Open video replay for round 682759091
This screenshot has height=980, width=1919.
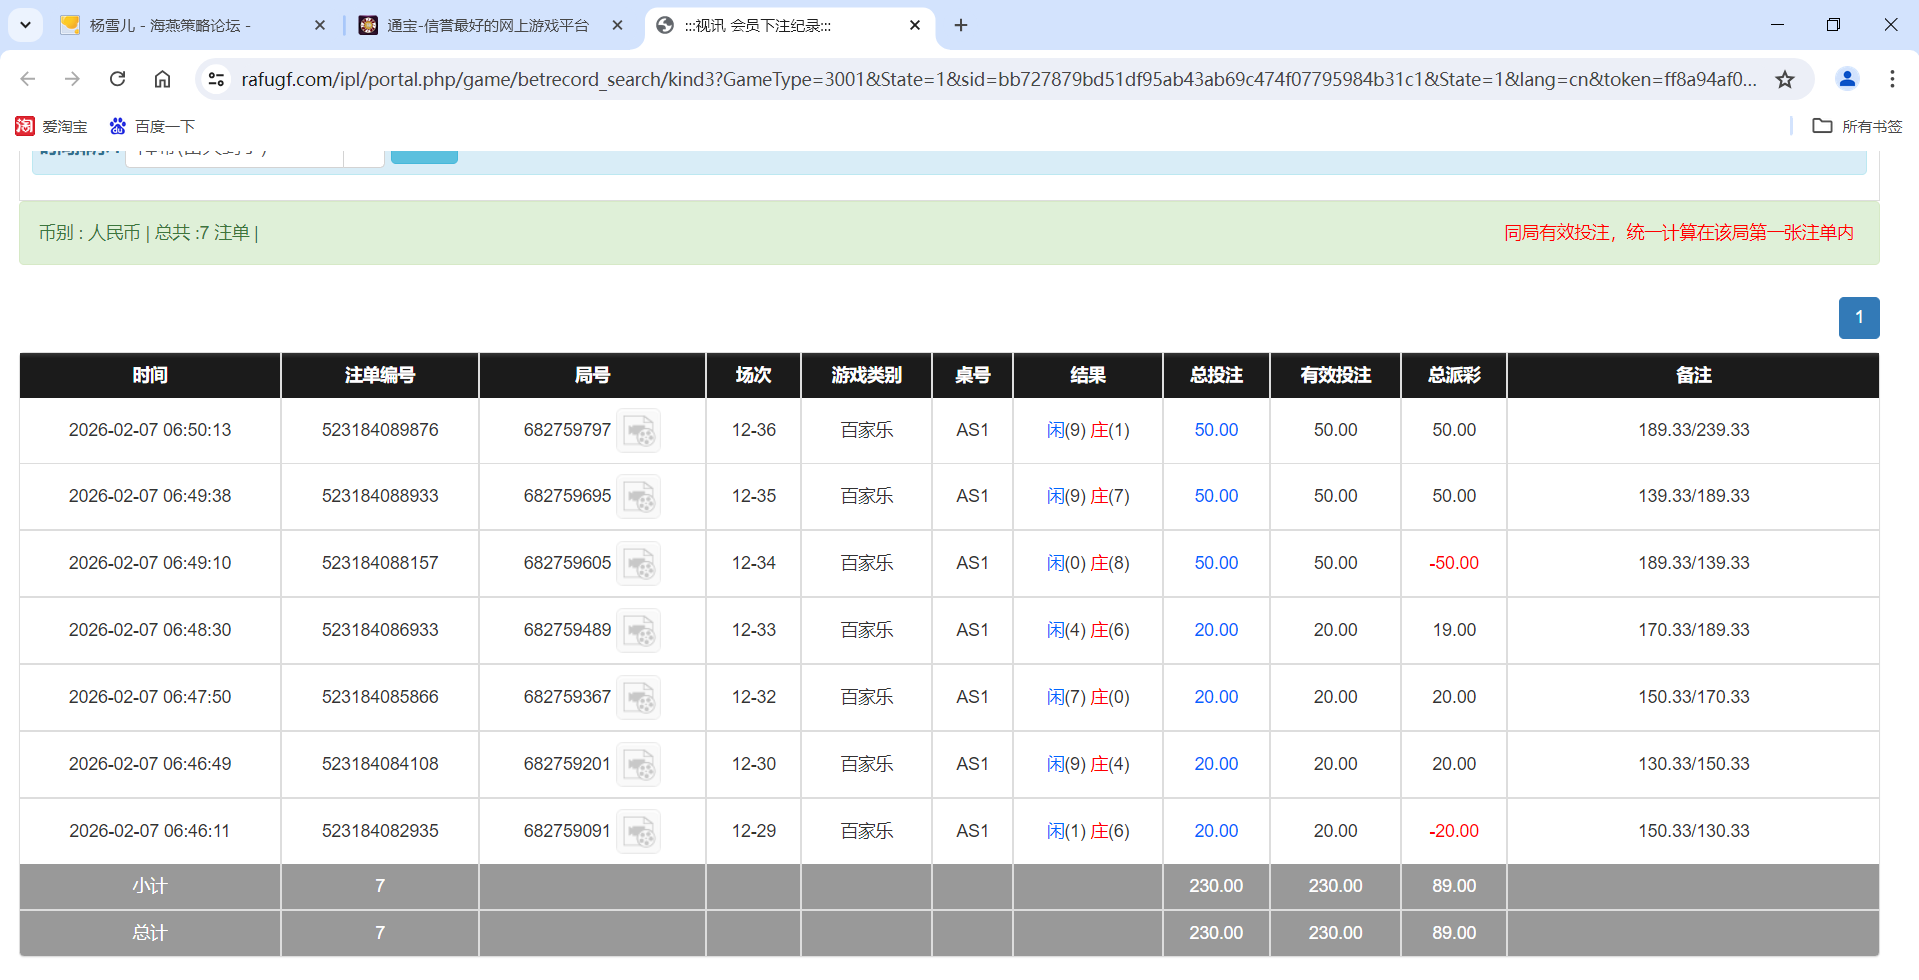639,830
